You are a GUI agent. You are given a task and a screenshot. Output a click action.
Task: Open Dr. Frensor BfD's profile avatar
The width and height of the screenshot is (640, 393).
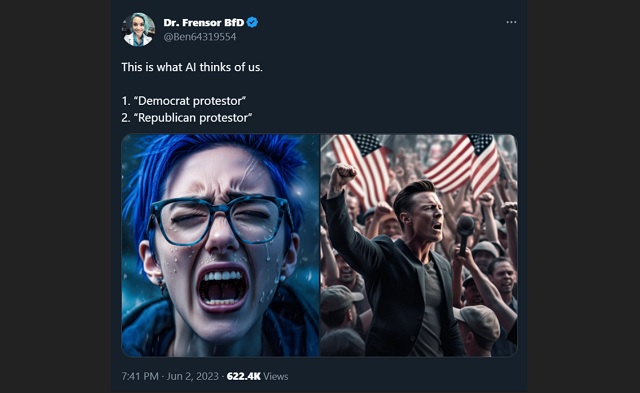tap(138, 29)
